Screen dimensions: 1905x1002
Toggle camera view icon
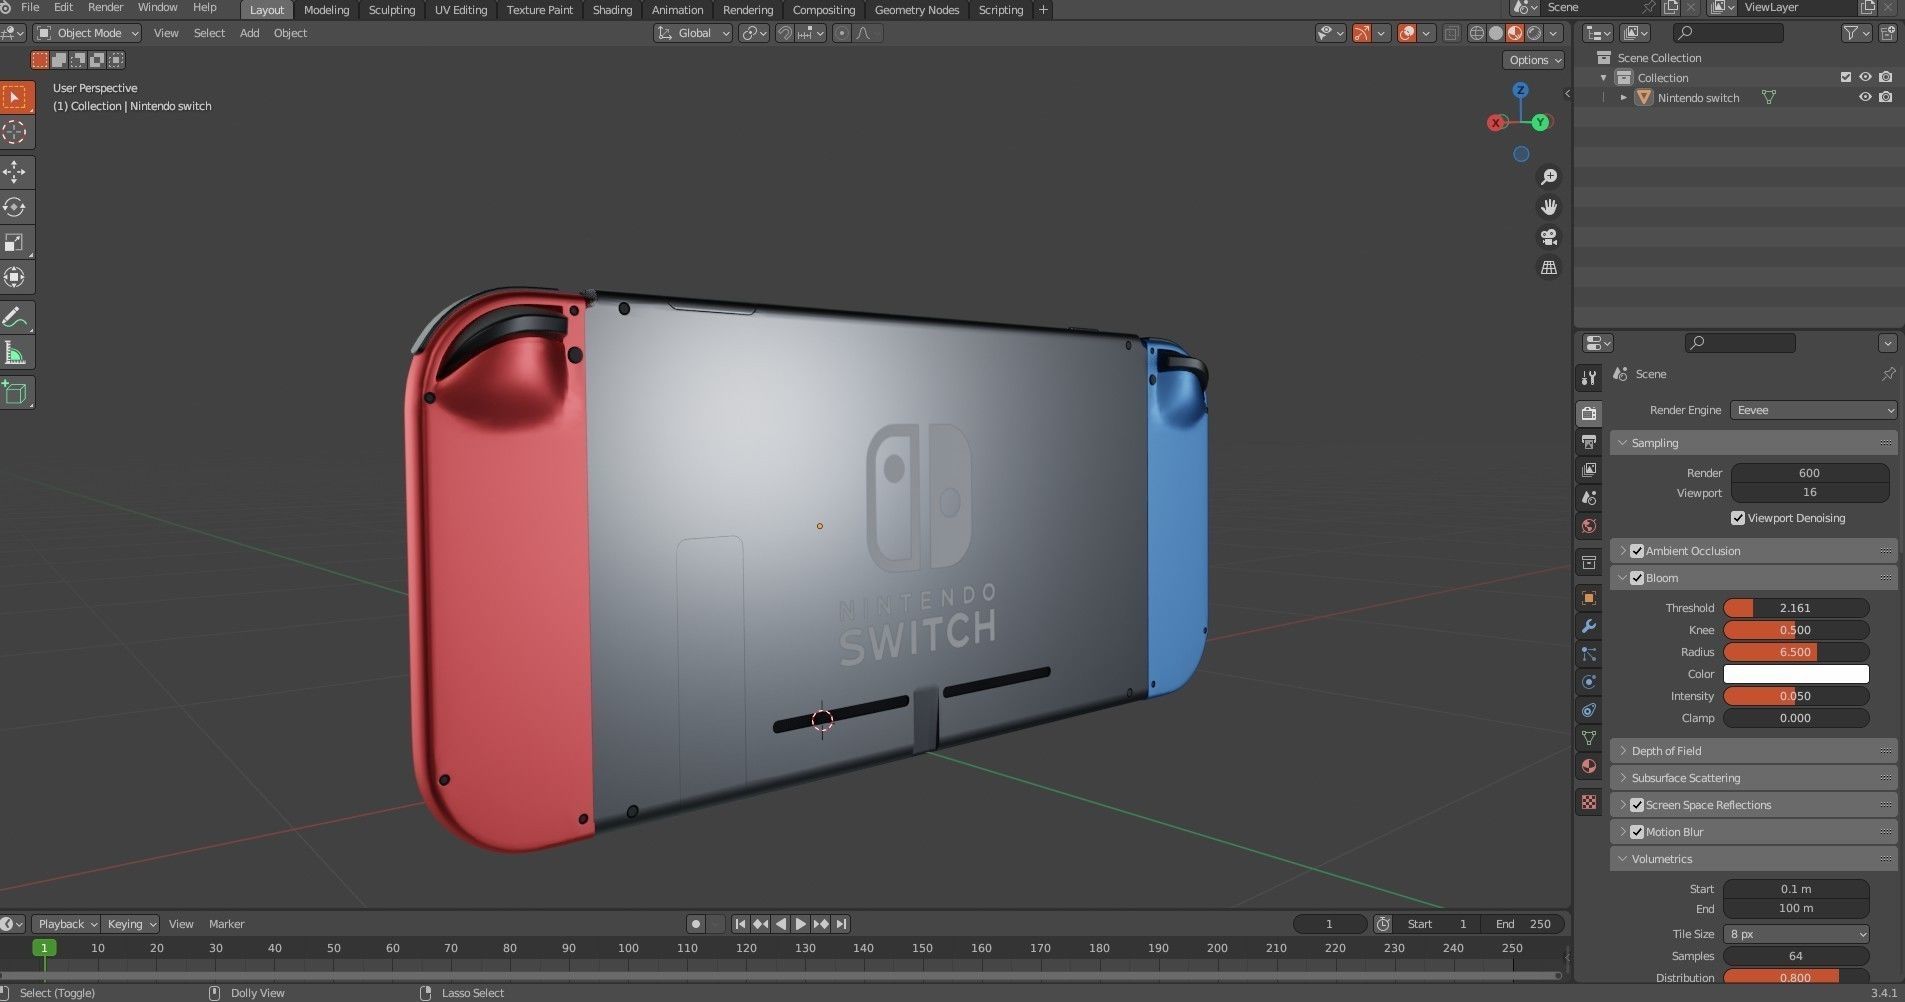point(1549,237)
